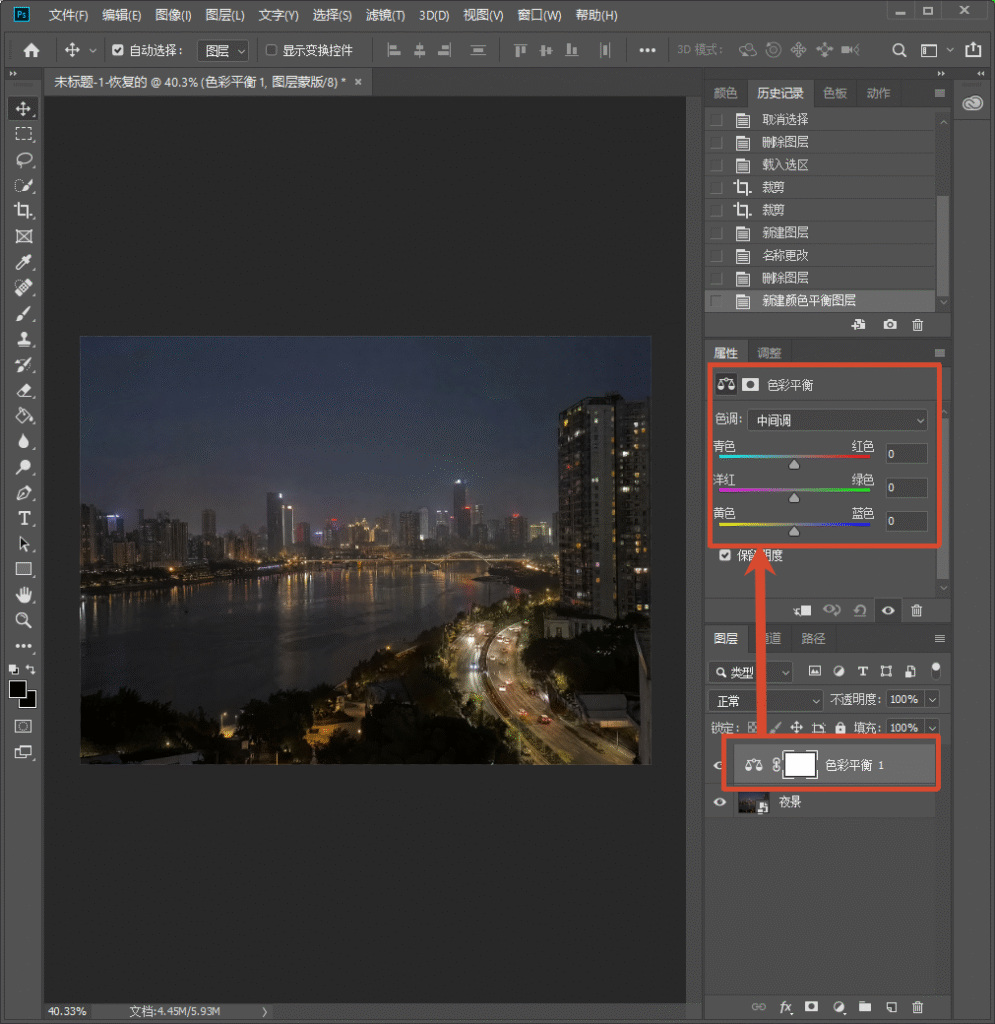Expand the 不透明度 opacity dropdown arrow
Viewport: 995px width, 1024px height.
pyautogui.click(x=933, y=699)
